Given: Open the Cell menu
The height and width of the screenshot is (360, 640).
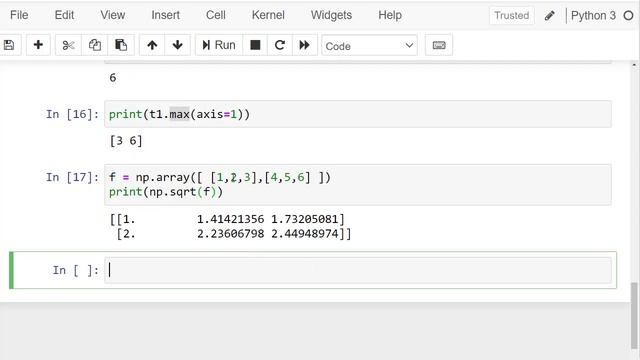Looking at the screenshot, I should point(216,15).
